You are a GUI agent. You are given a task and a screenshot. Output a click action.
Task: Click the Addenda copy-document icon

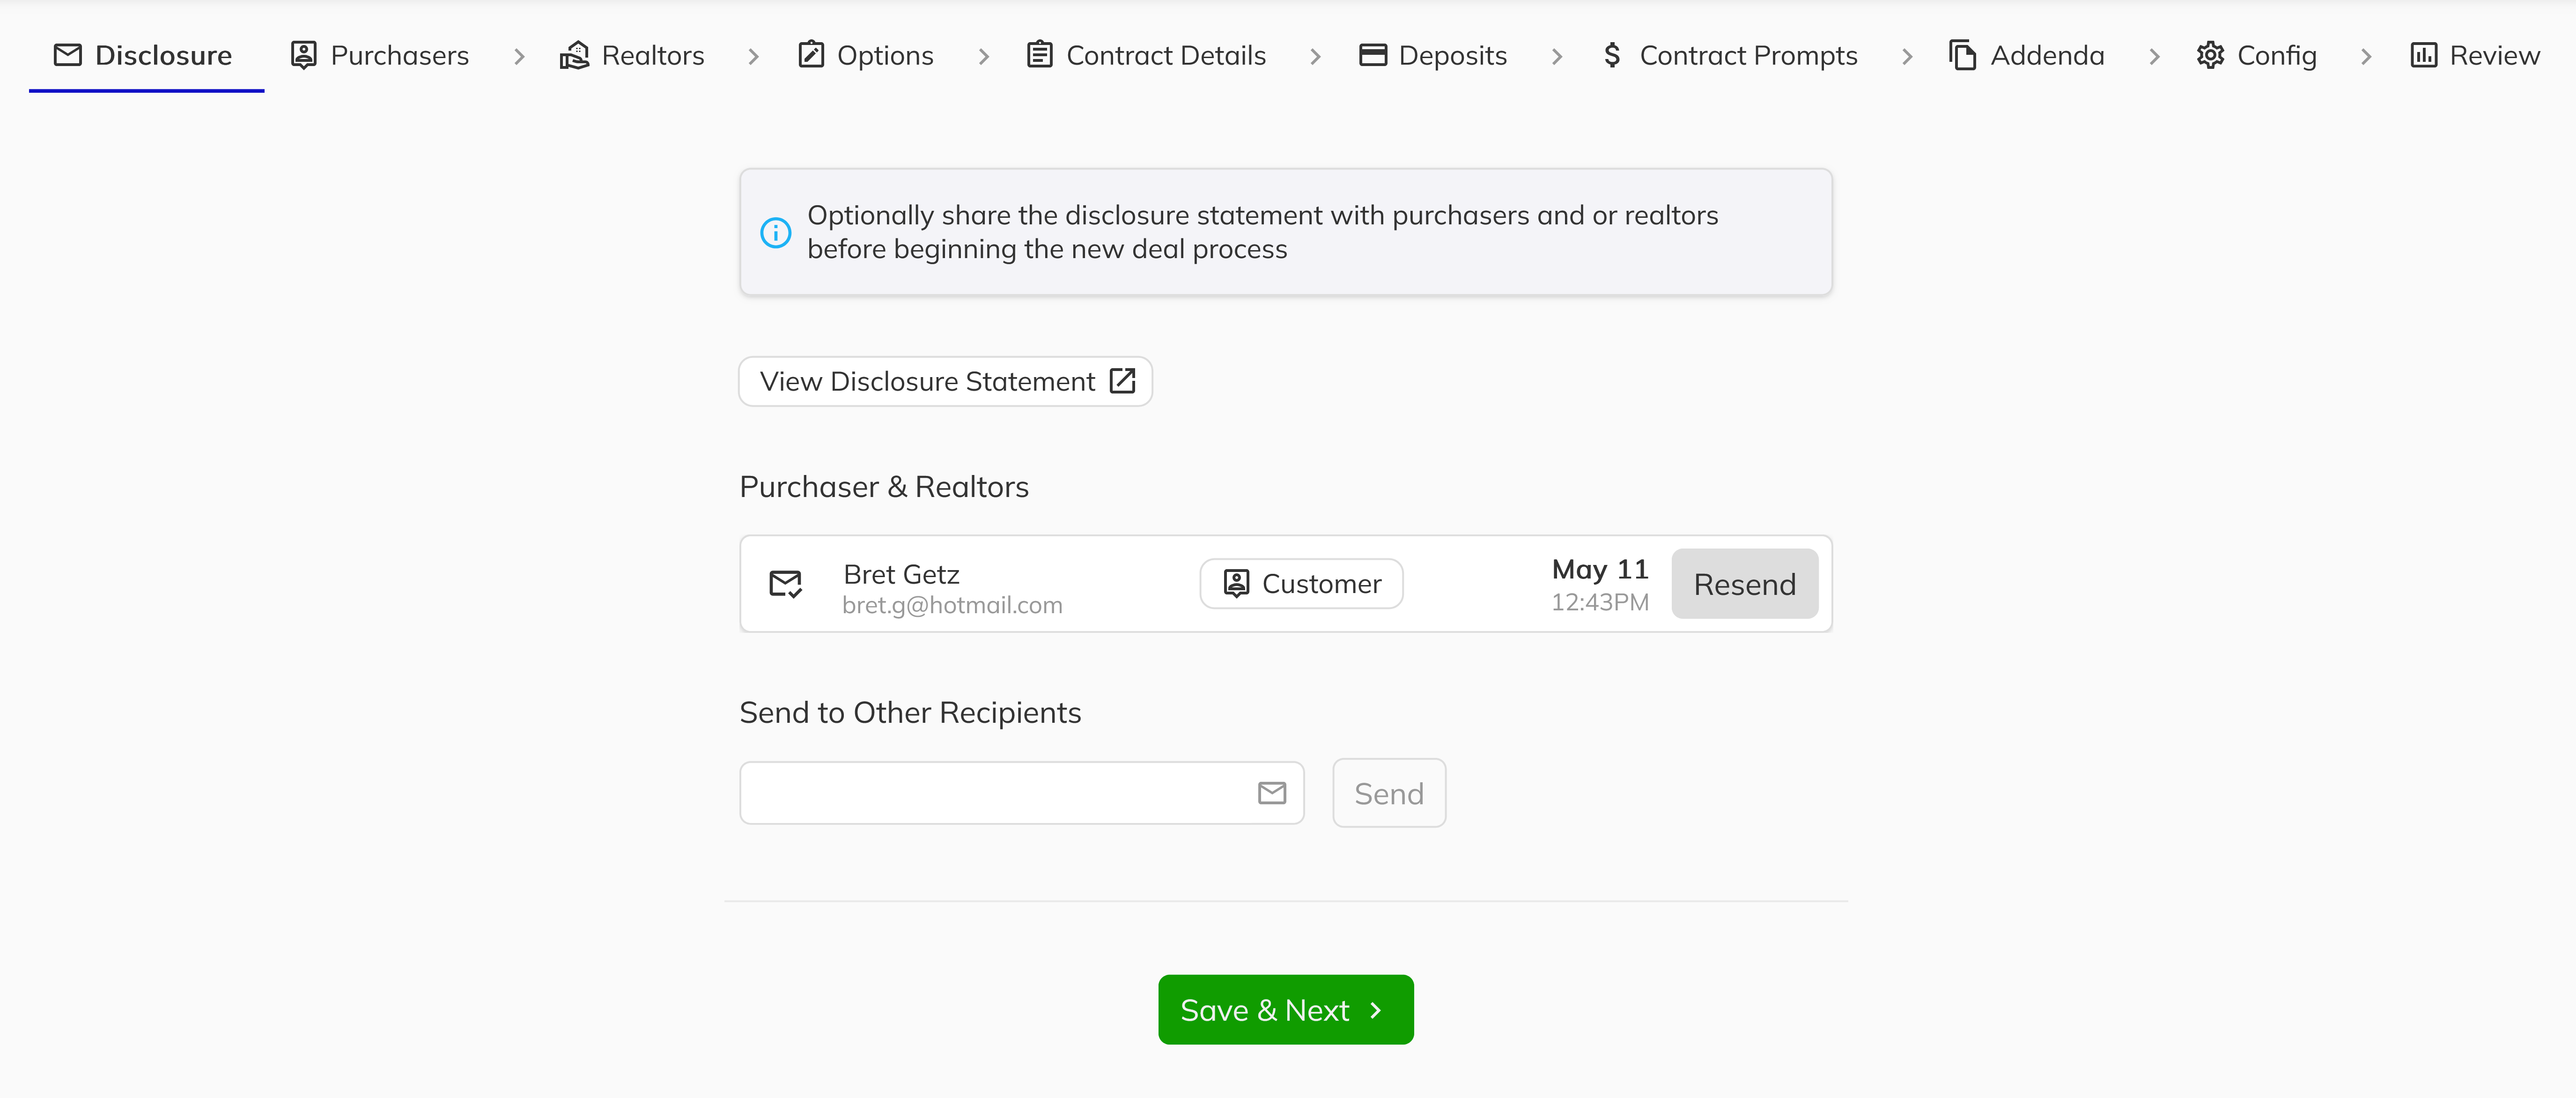pos(1963,55)
